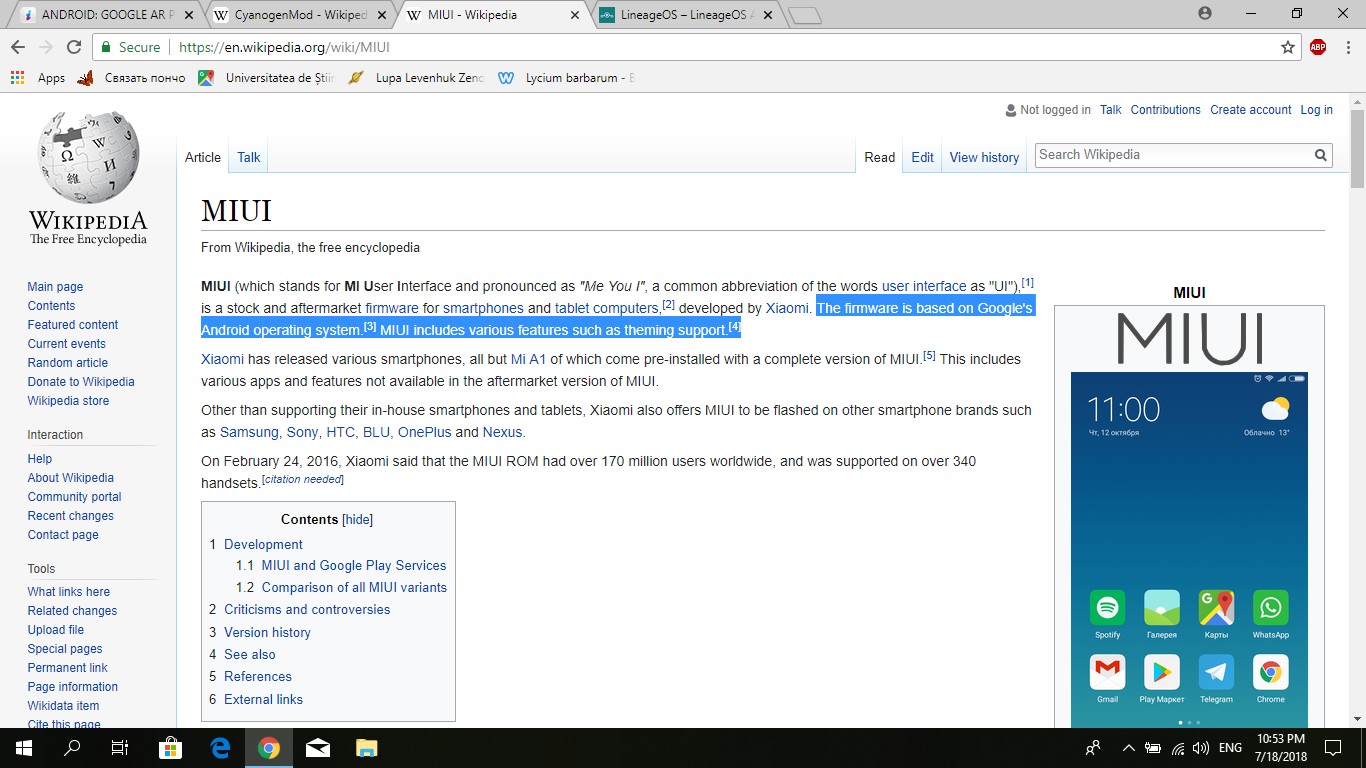Open Windows action center notifications icon

(x=1332, y=747)
